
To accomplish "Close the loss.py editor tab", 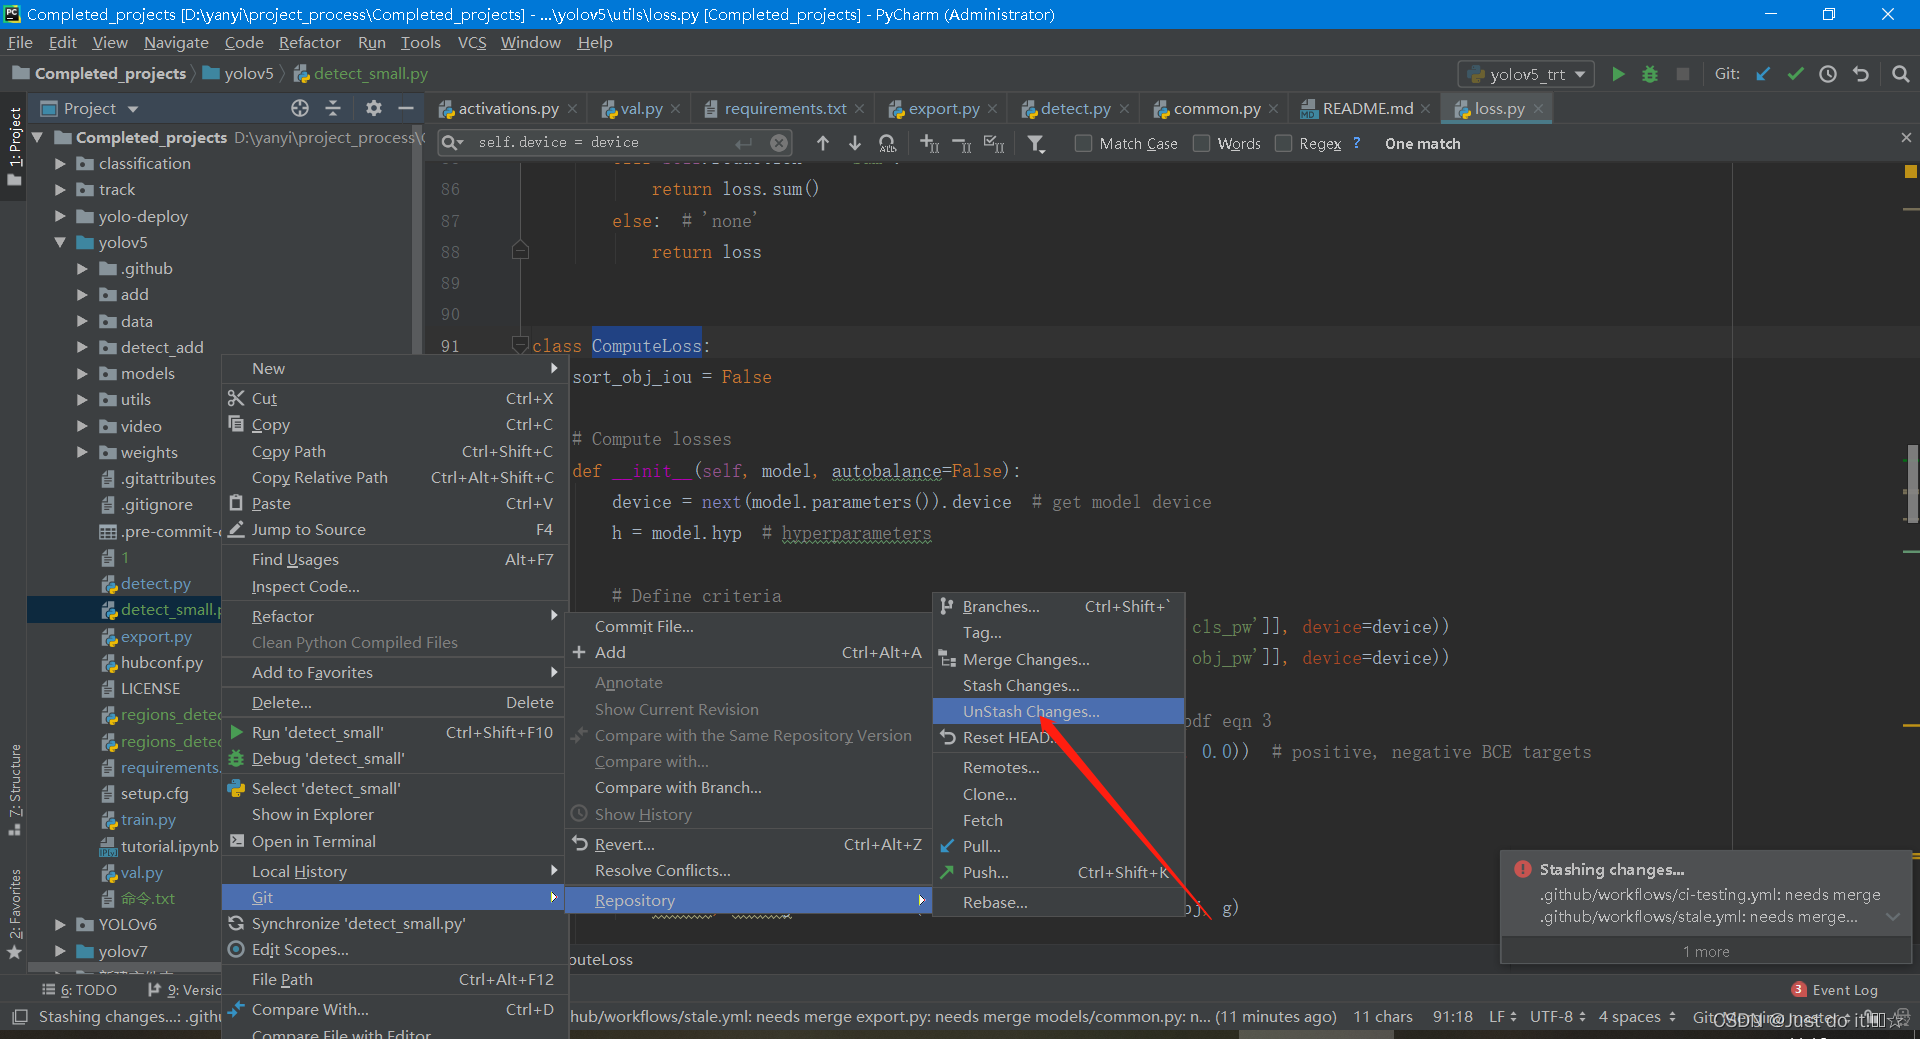I will point(1538,109).
